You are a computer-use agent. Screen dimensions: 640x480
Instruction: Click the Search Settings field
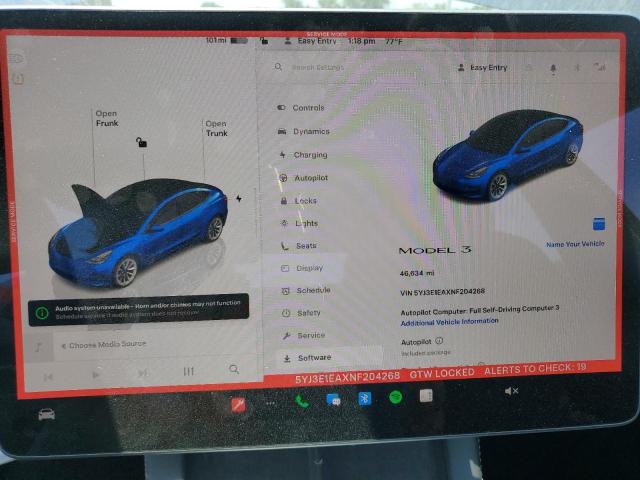coord(318,67)
